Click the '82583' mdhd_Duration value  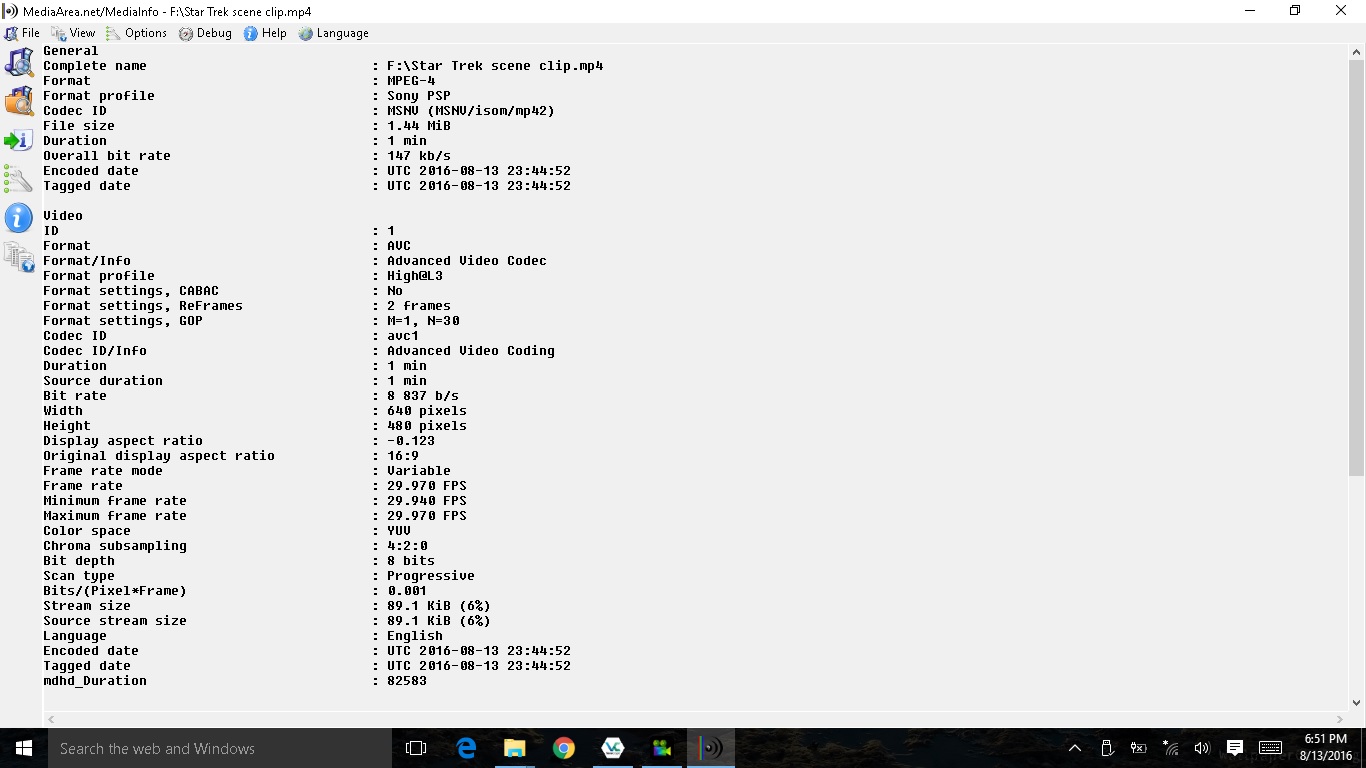[407, 681]
